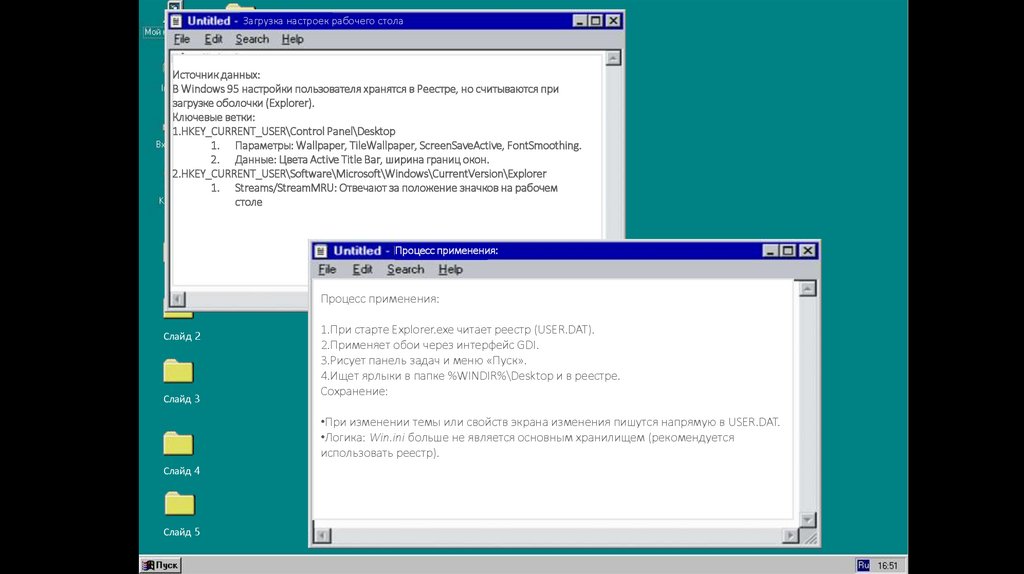Maximize the Процесс применения window
Viewport: 1024px width, 574px height.
pos(788,251)
